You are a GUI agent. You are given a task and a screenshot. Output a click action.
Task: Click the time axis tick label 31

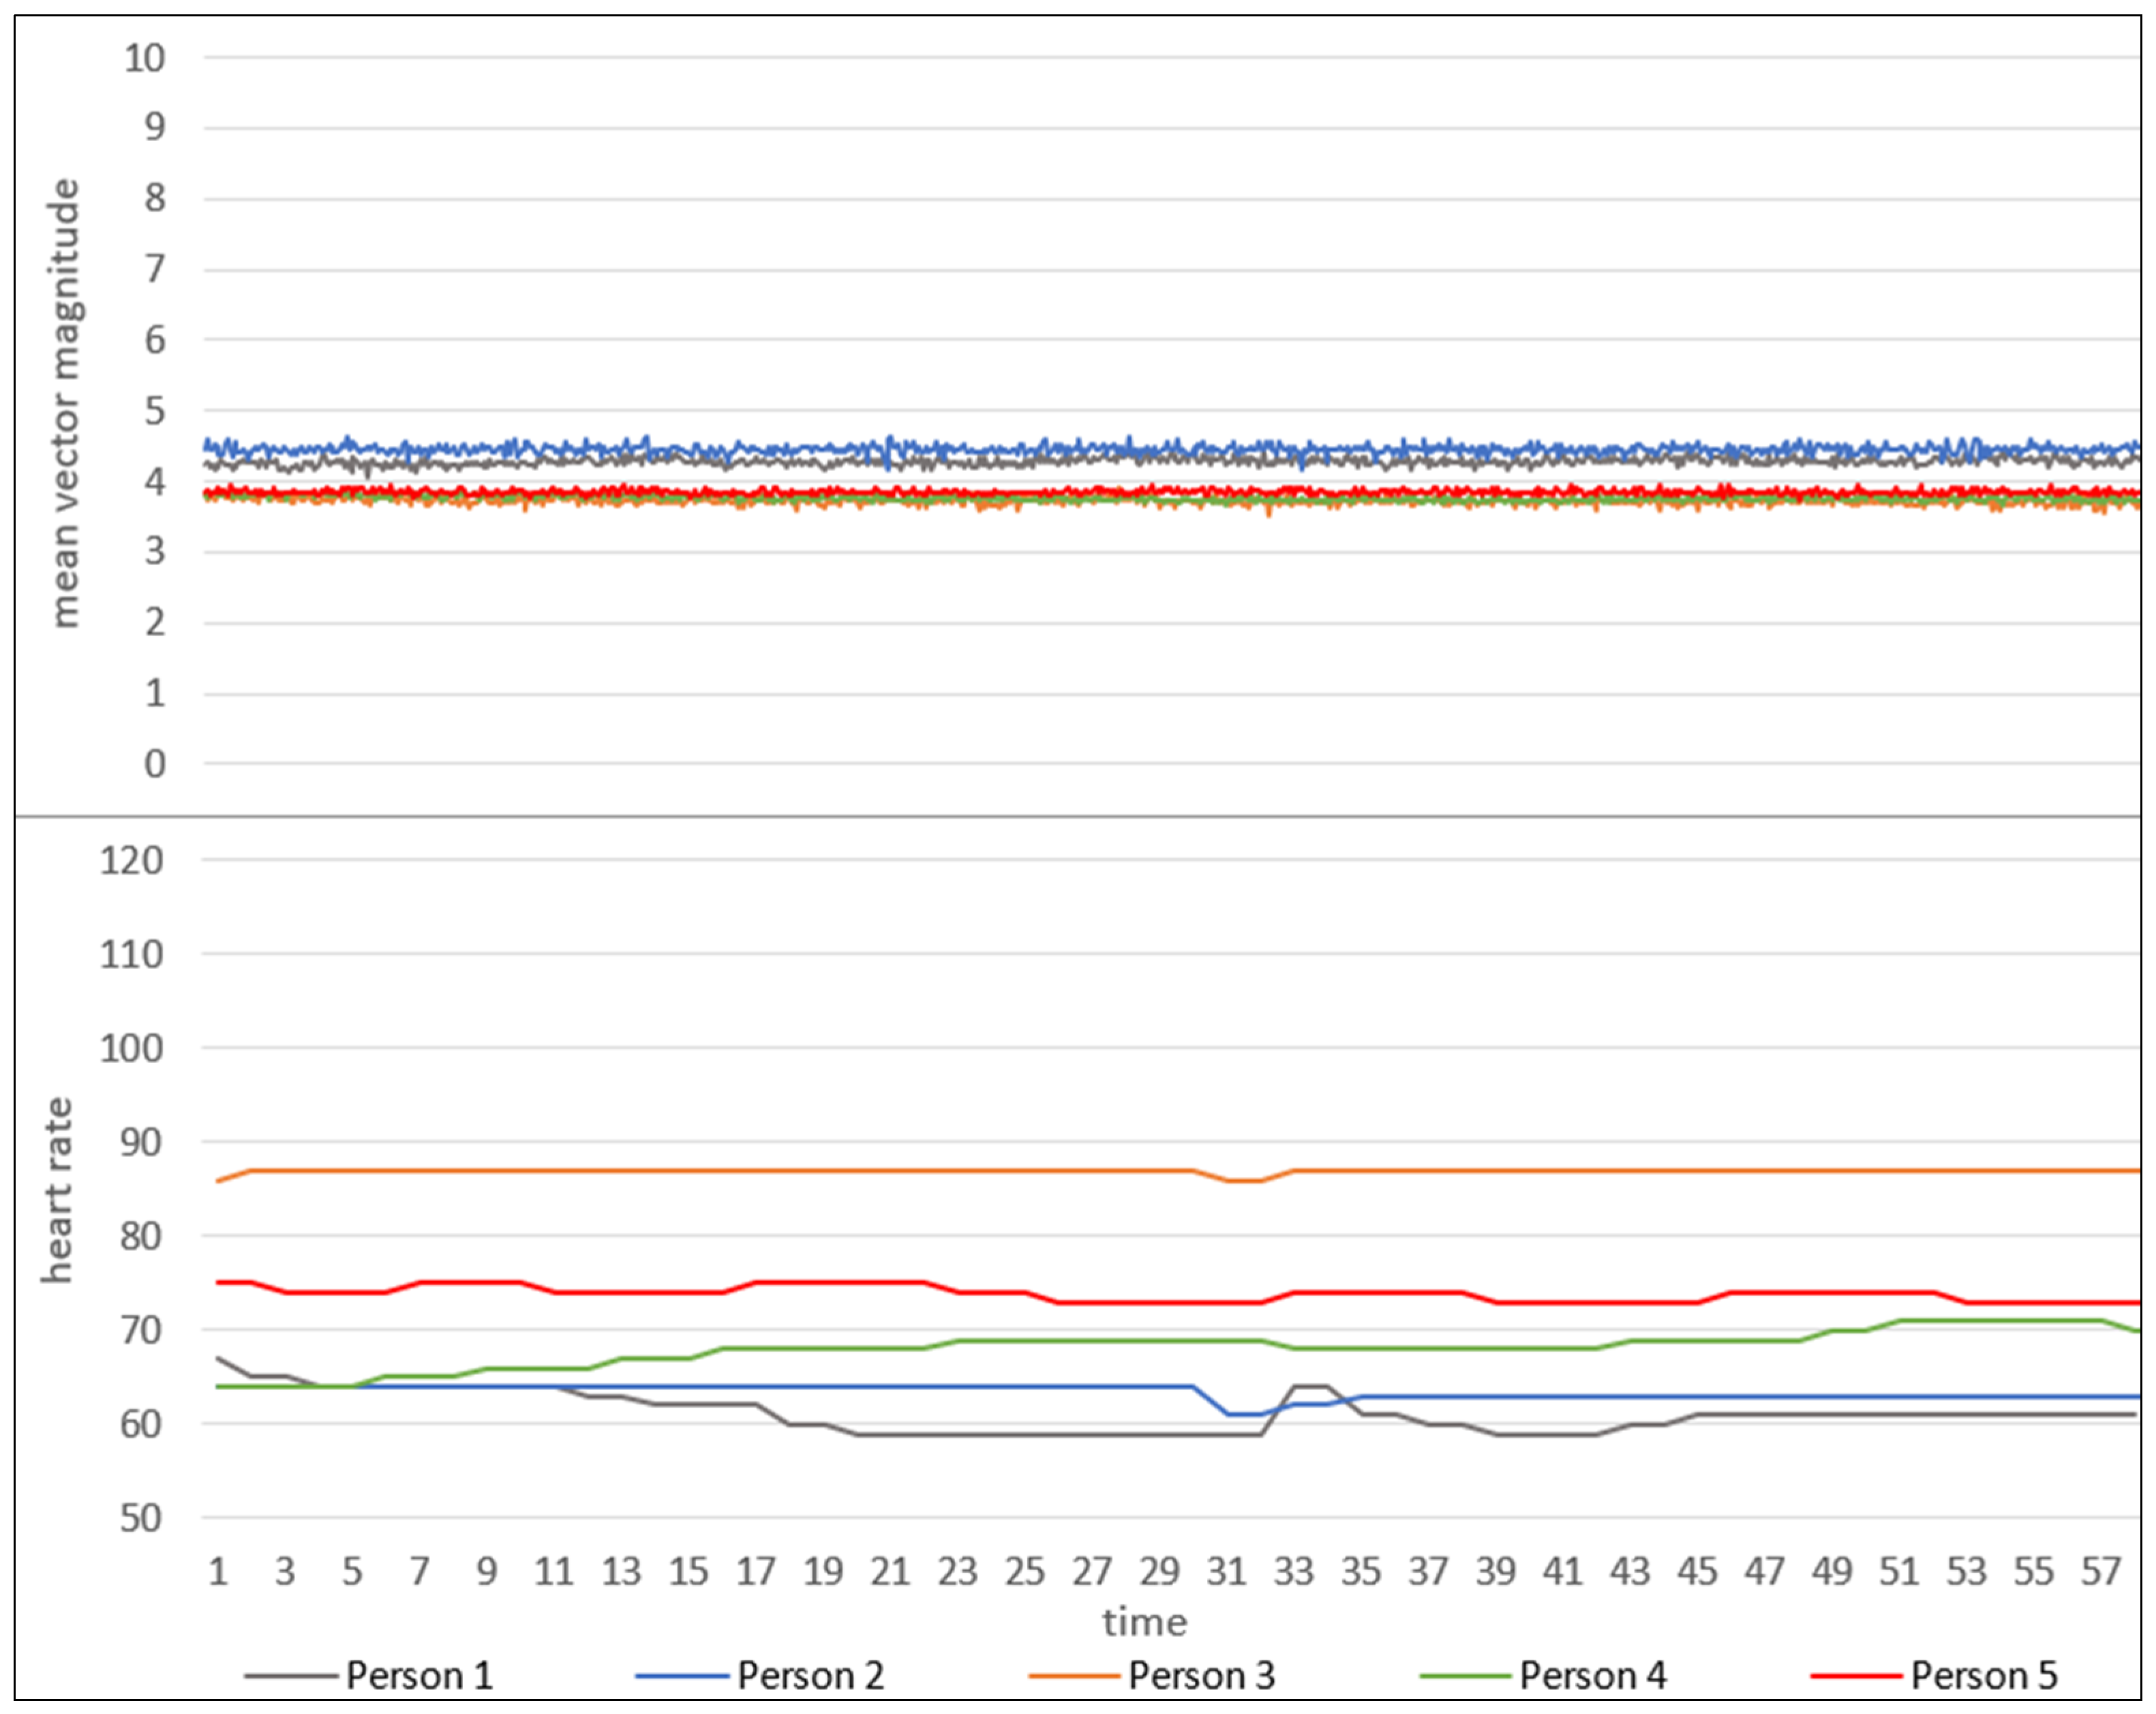tap(1226, 1572)
